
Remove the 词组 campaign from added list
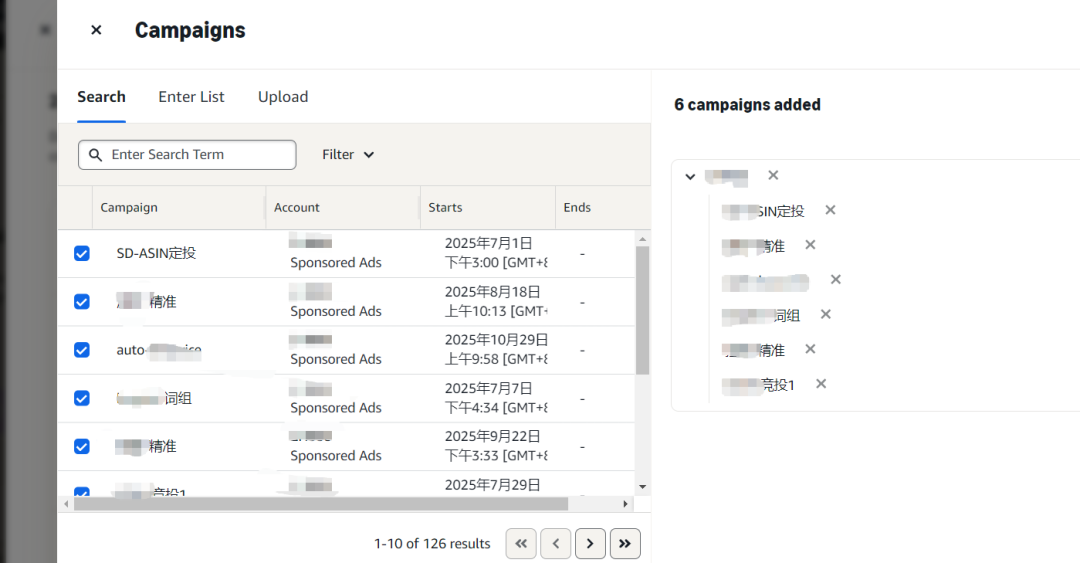pos(826,314)
